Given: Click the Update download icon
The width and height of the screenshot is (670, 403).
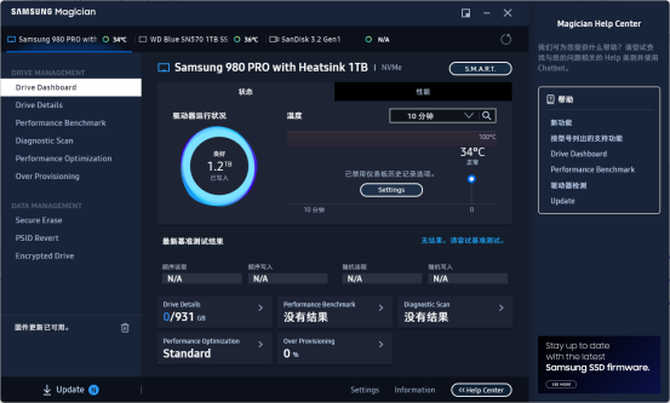Looking at the screenshot, I should tap(47, 390).
